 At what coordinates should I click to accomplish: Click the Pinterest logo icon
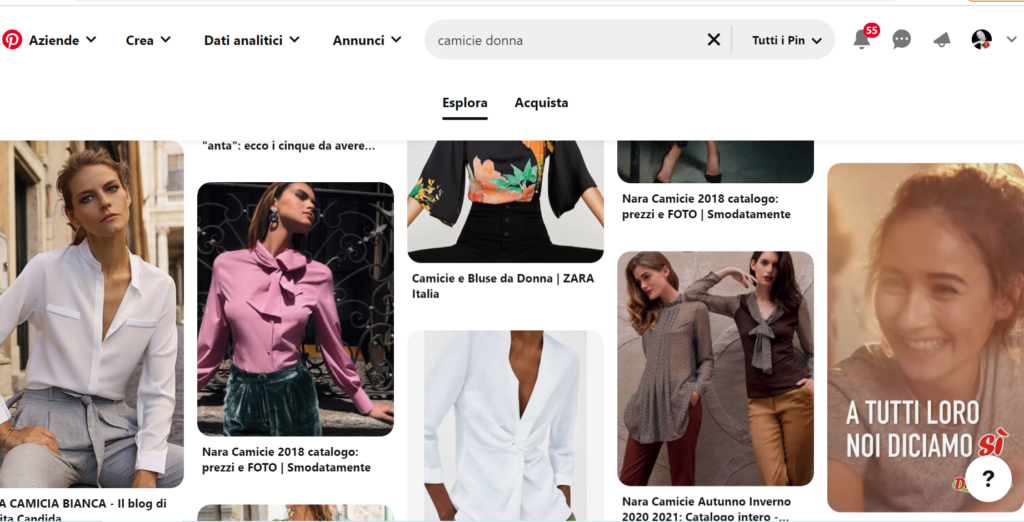pyautogui.click(x=12, y=40)
